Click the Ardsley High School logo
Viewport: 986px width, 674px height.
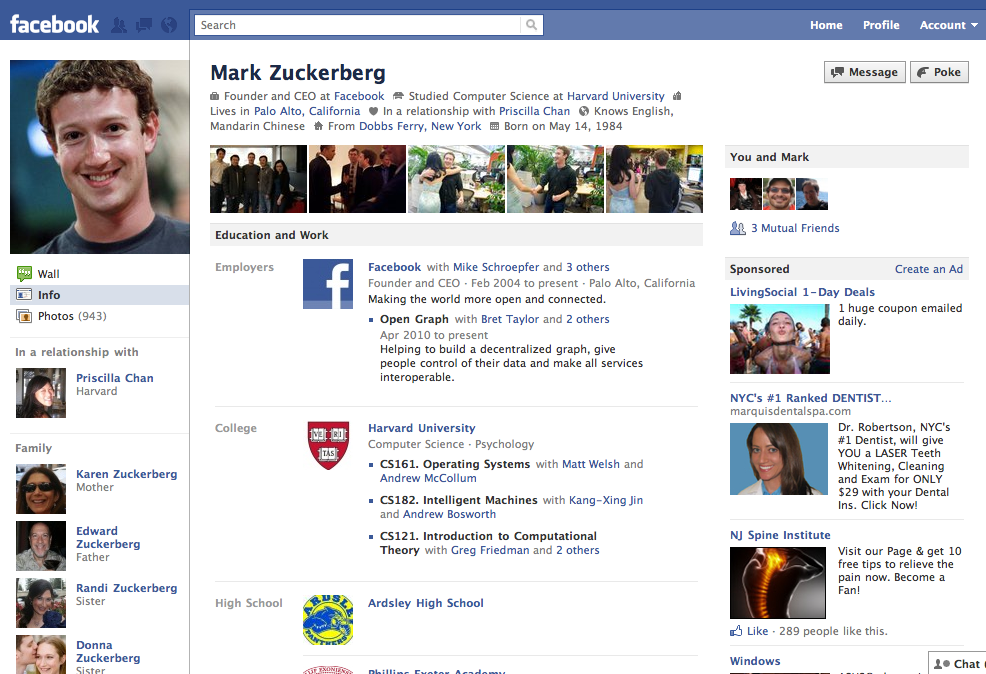pos(328,620)
